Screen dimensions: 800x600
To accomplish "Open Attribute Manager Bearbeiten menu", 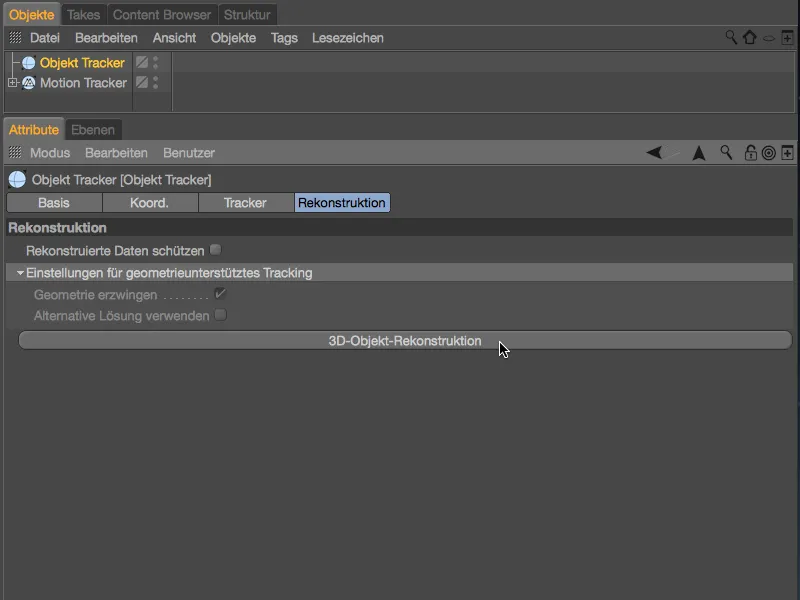I will [x=116, y=153].
